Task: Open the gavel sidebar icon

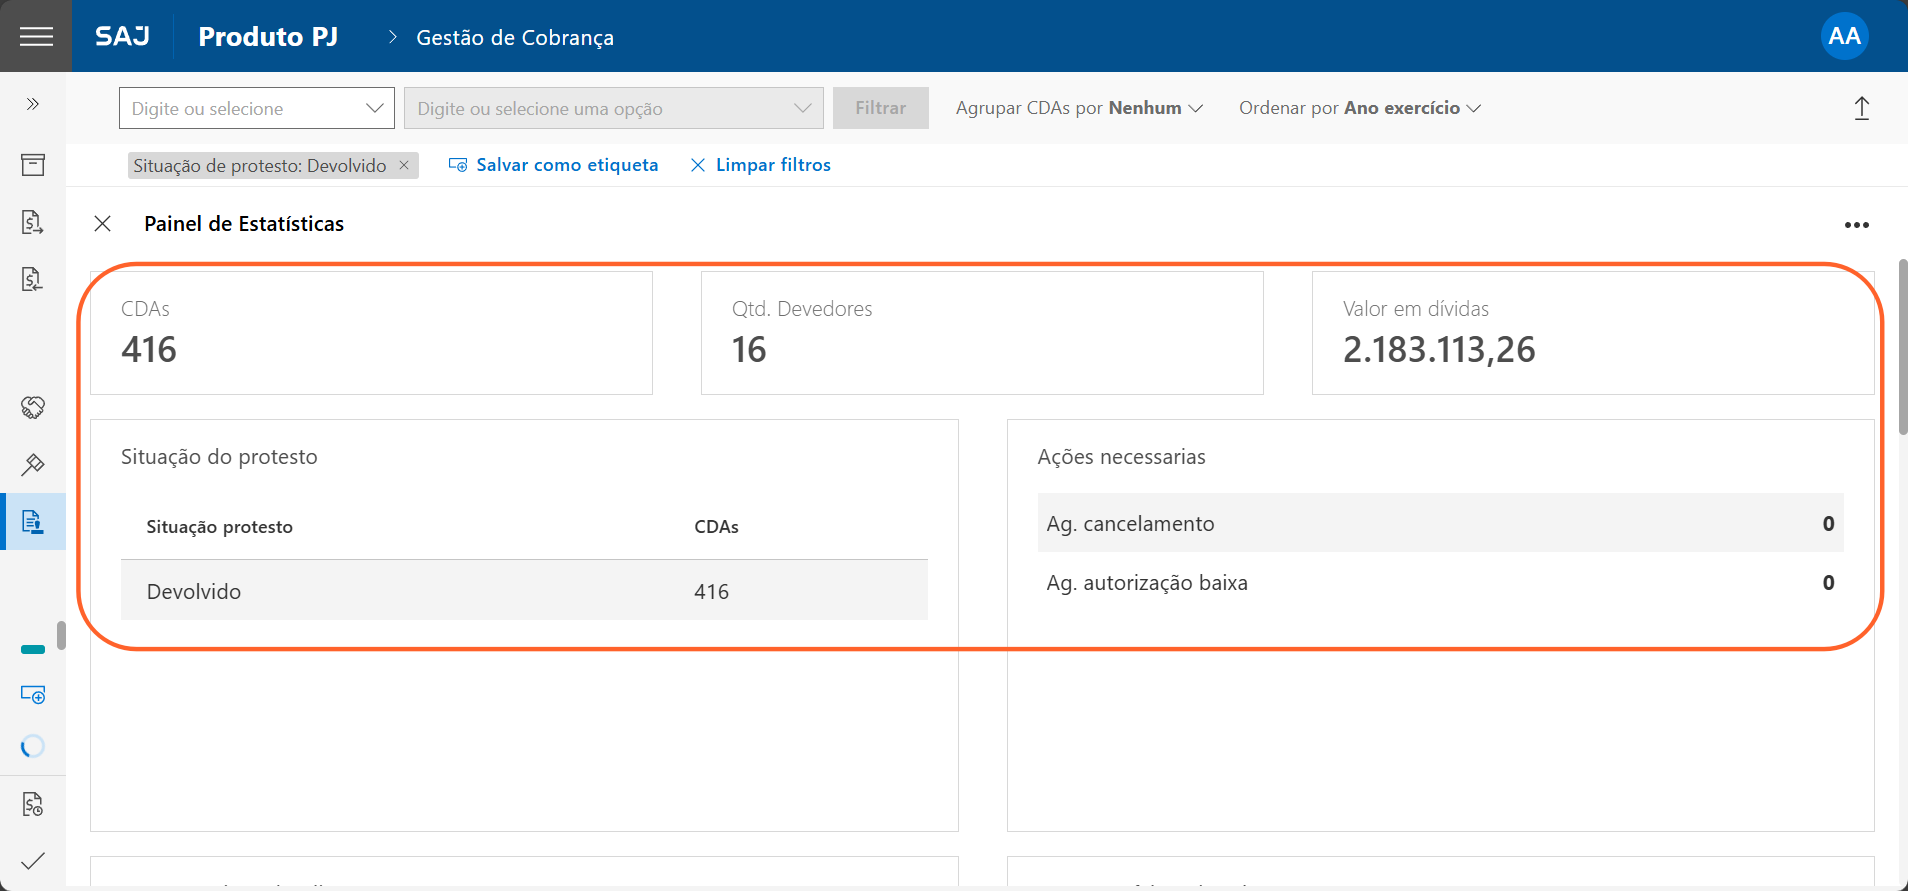Action: [33, 464]
